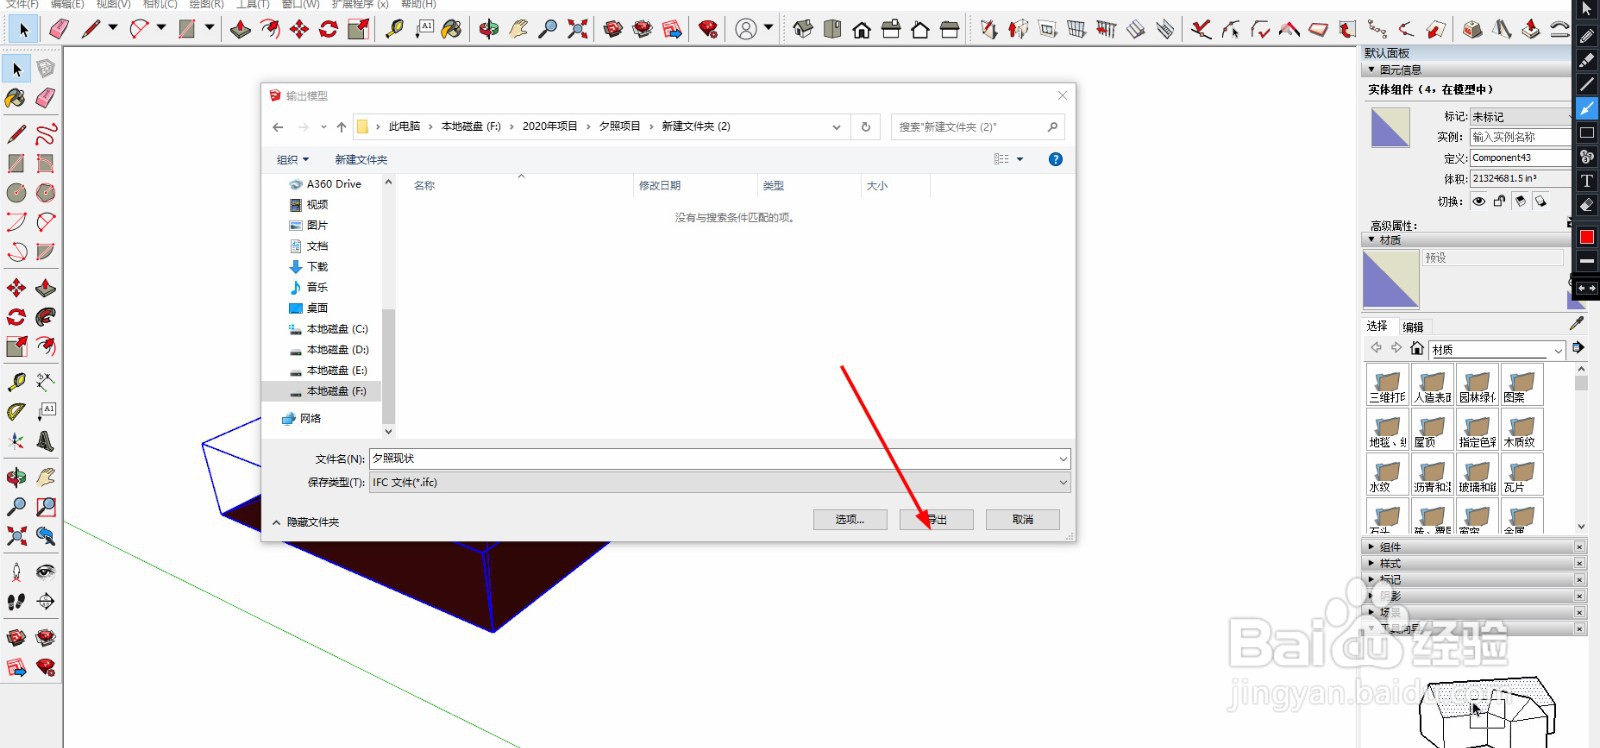Viewport: 1600px width, 748px height.
Task: Pick the Circle tool in left toolbar
Action: 16,193
